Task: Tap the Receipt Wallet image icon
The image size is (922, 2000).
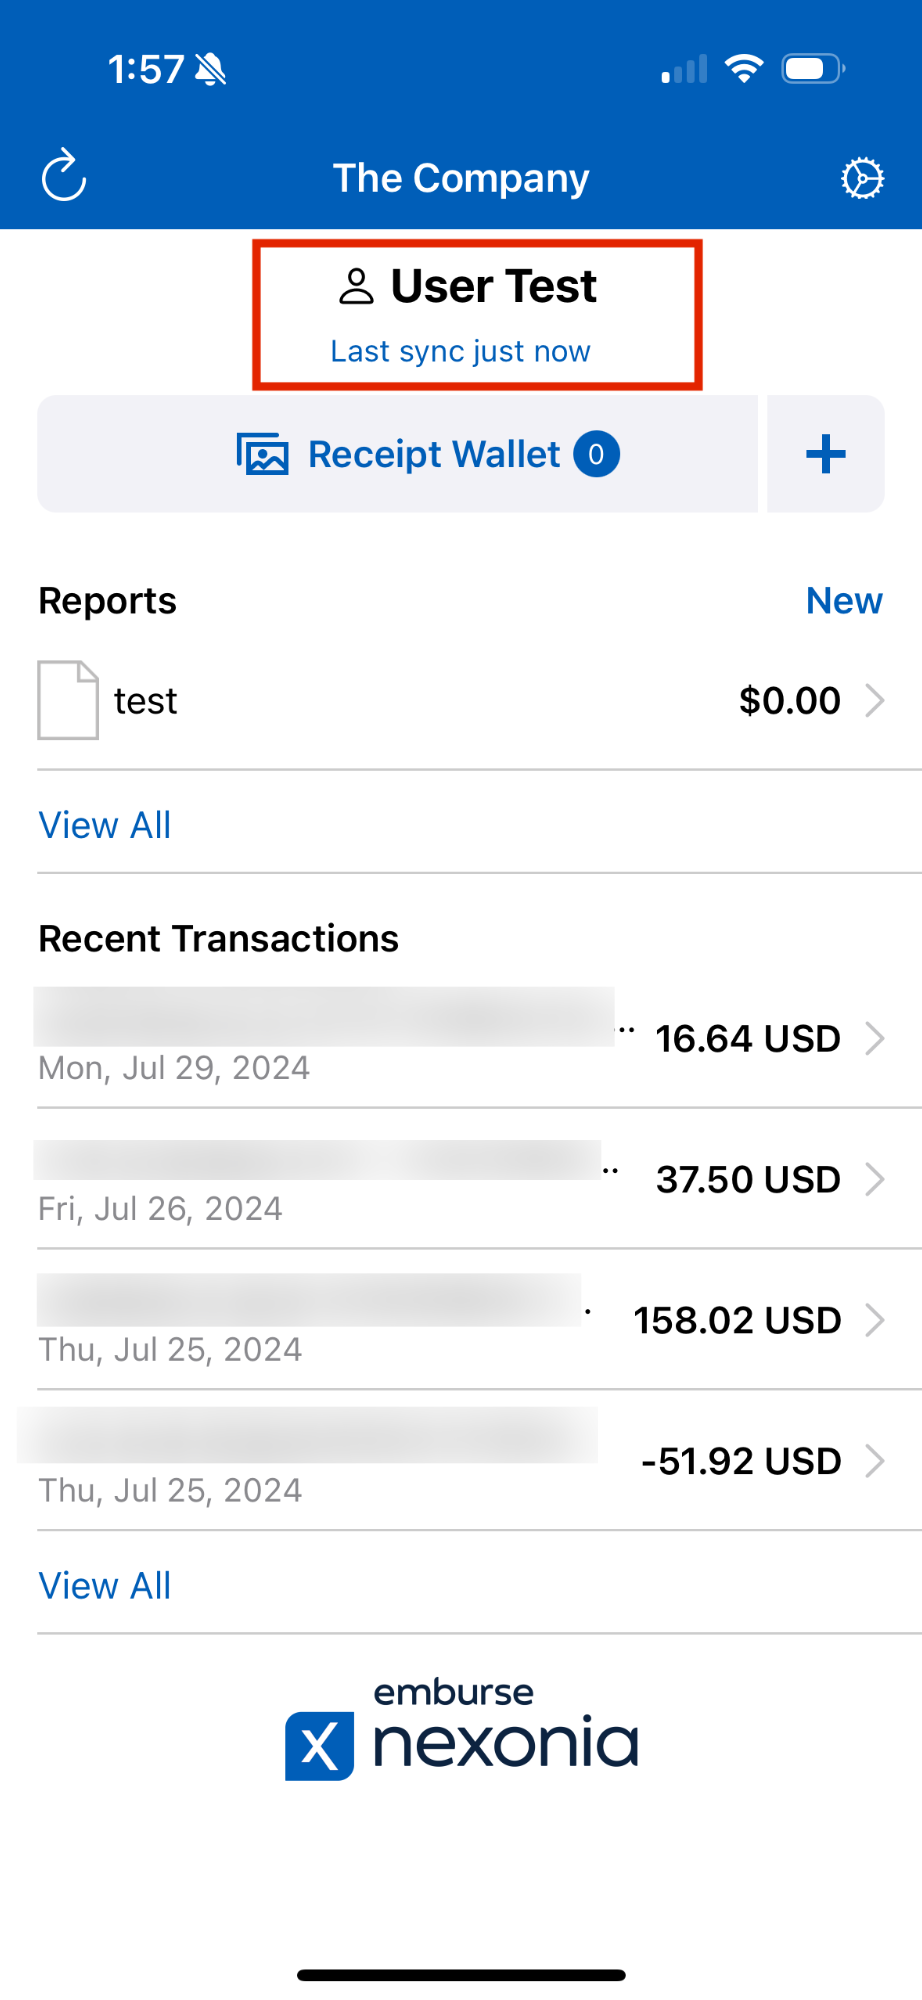Action: pyautogui.click(x=262, y=454)
